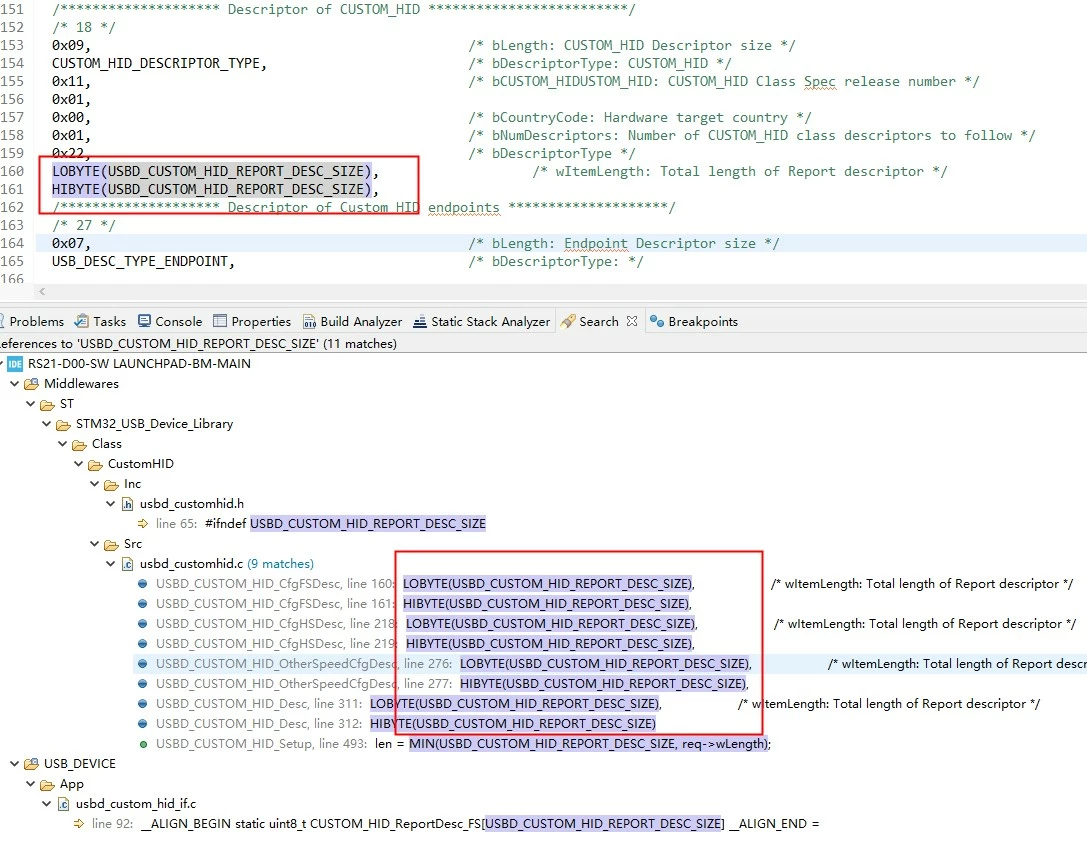
Task: Click the usbd_customhid.h header file icon
Action: 128,504
